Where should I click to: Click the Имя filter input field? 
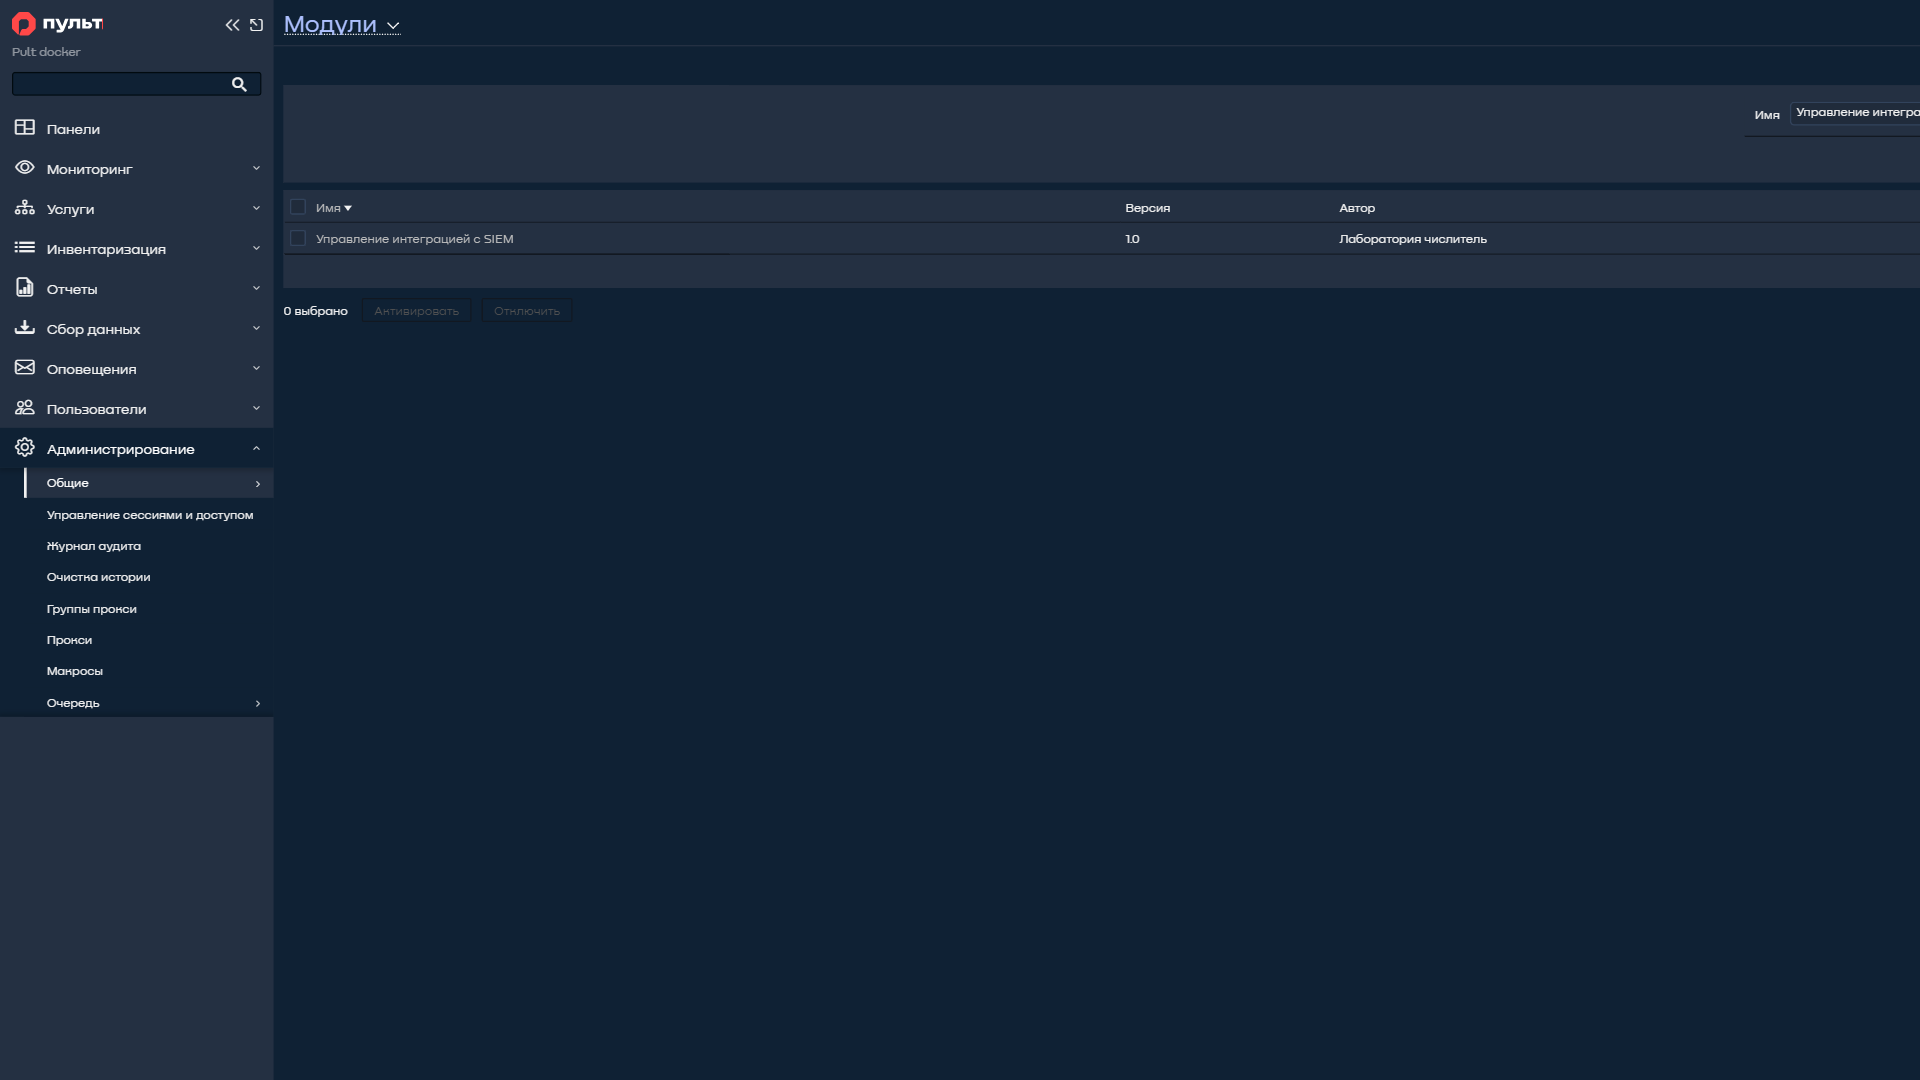pos(1856,113)
